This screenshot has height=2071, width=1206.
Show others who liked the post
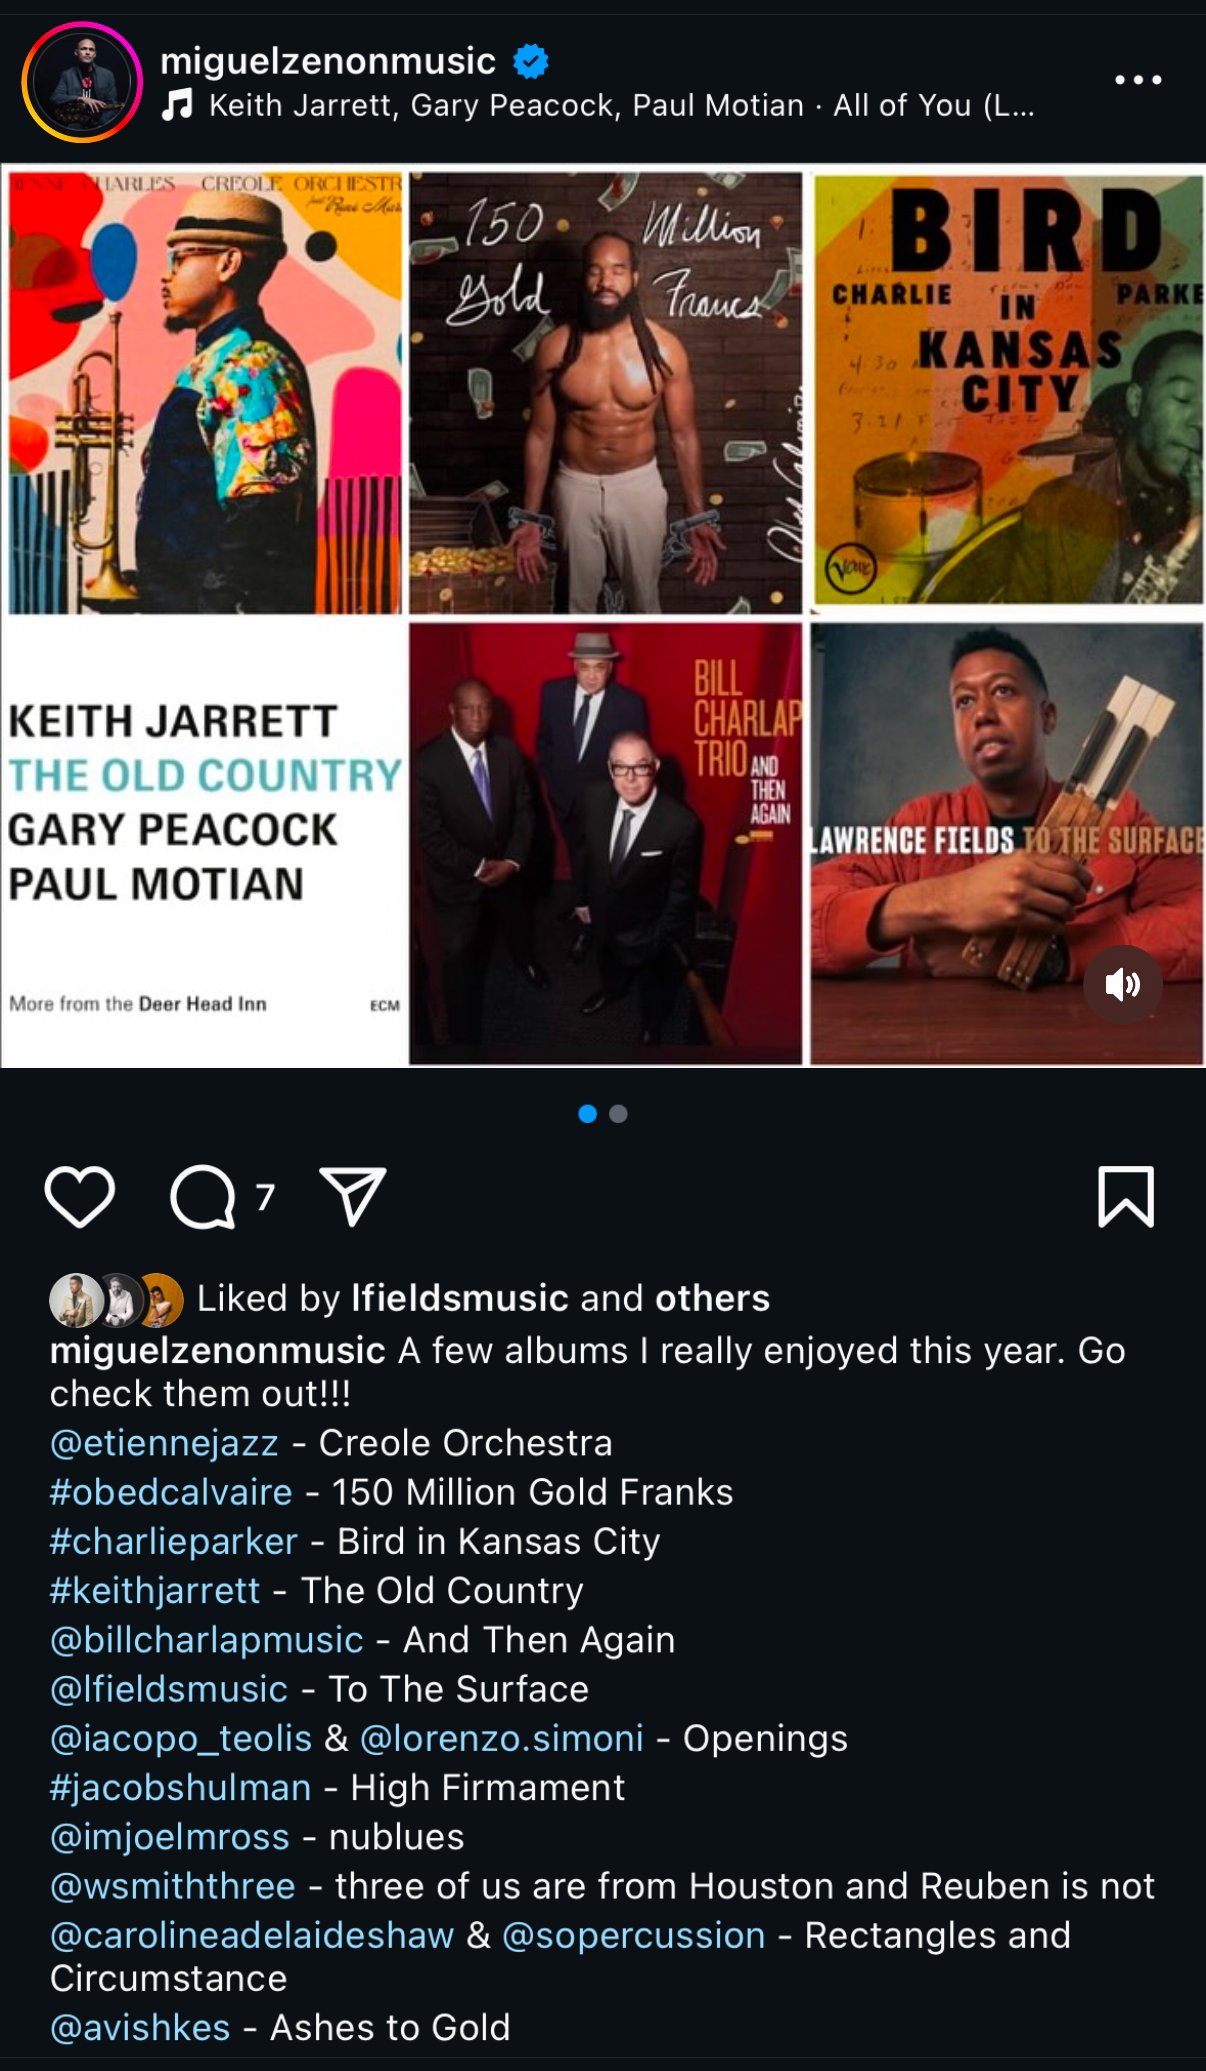[712, 1298]
